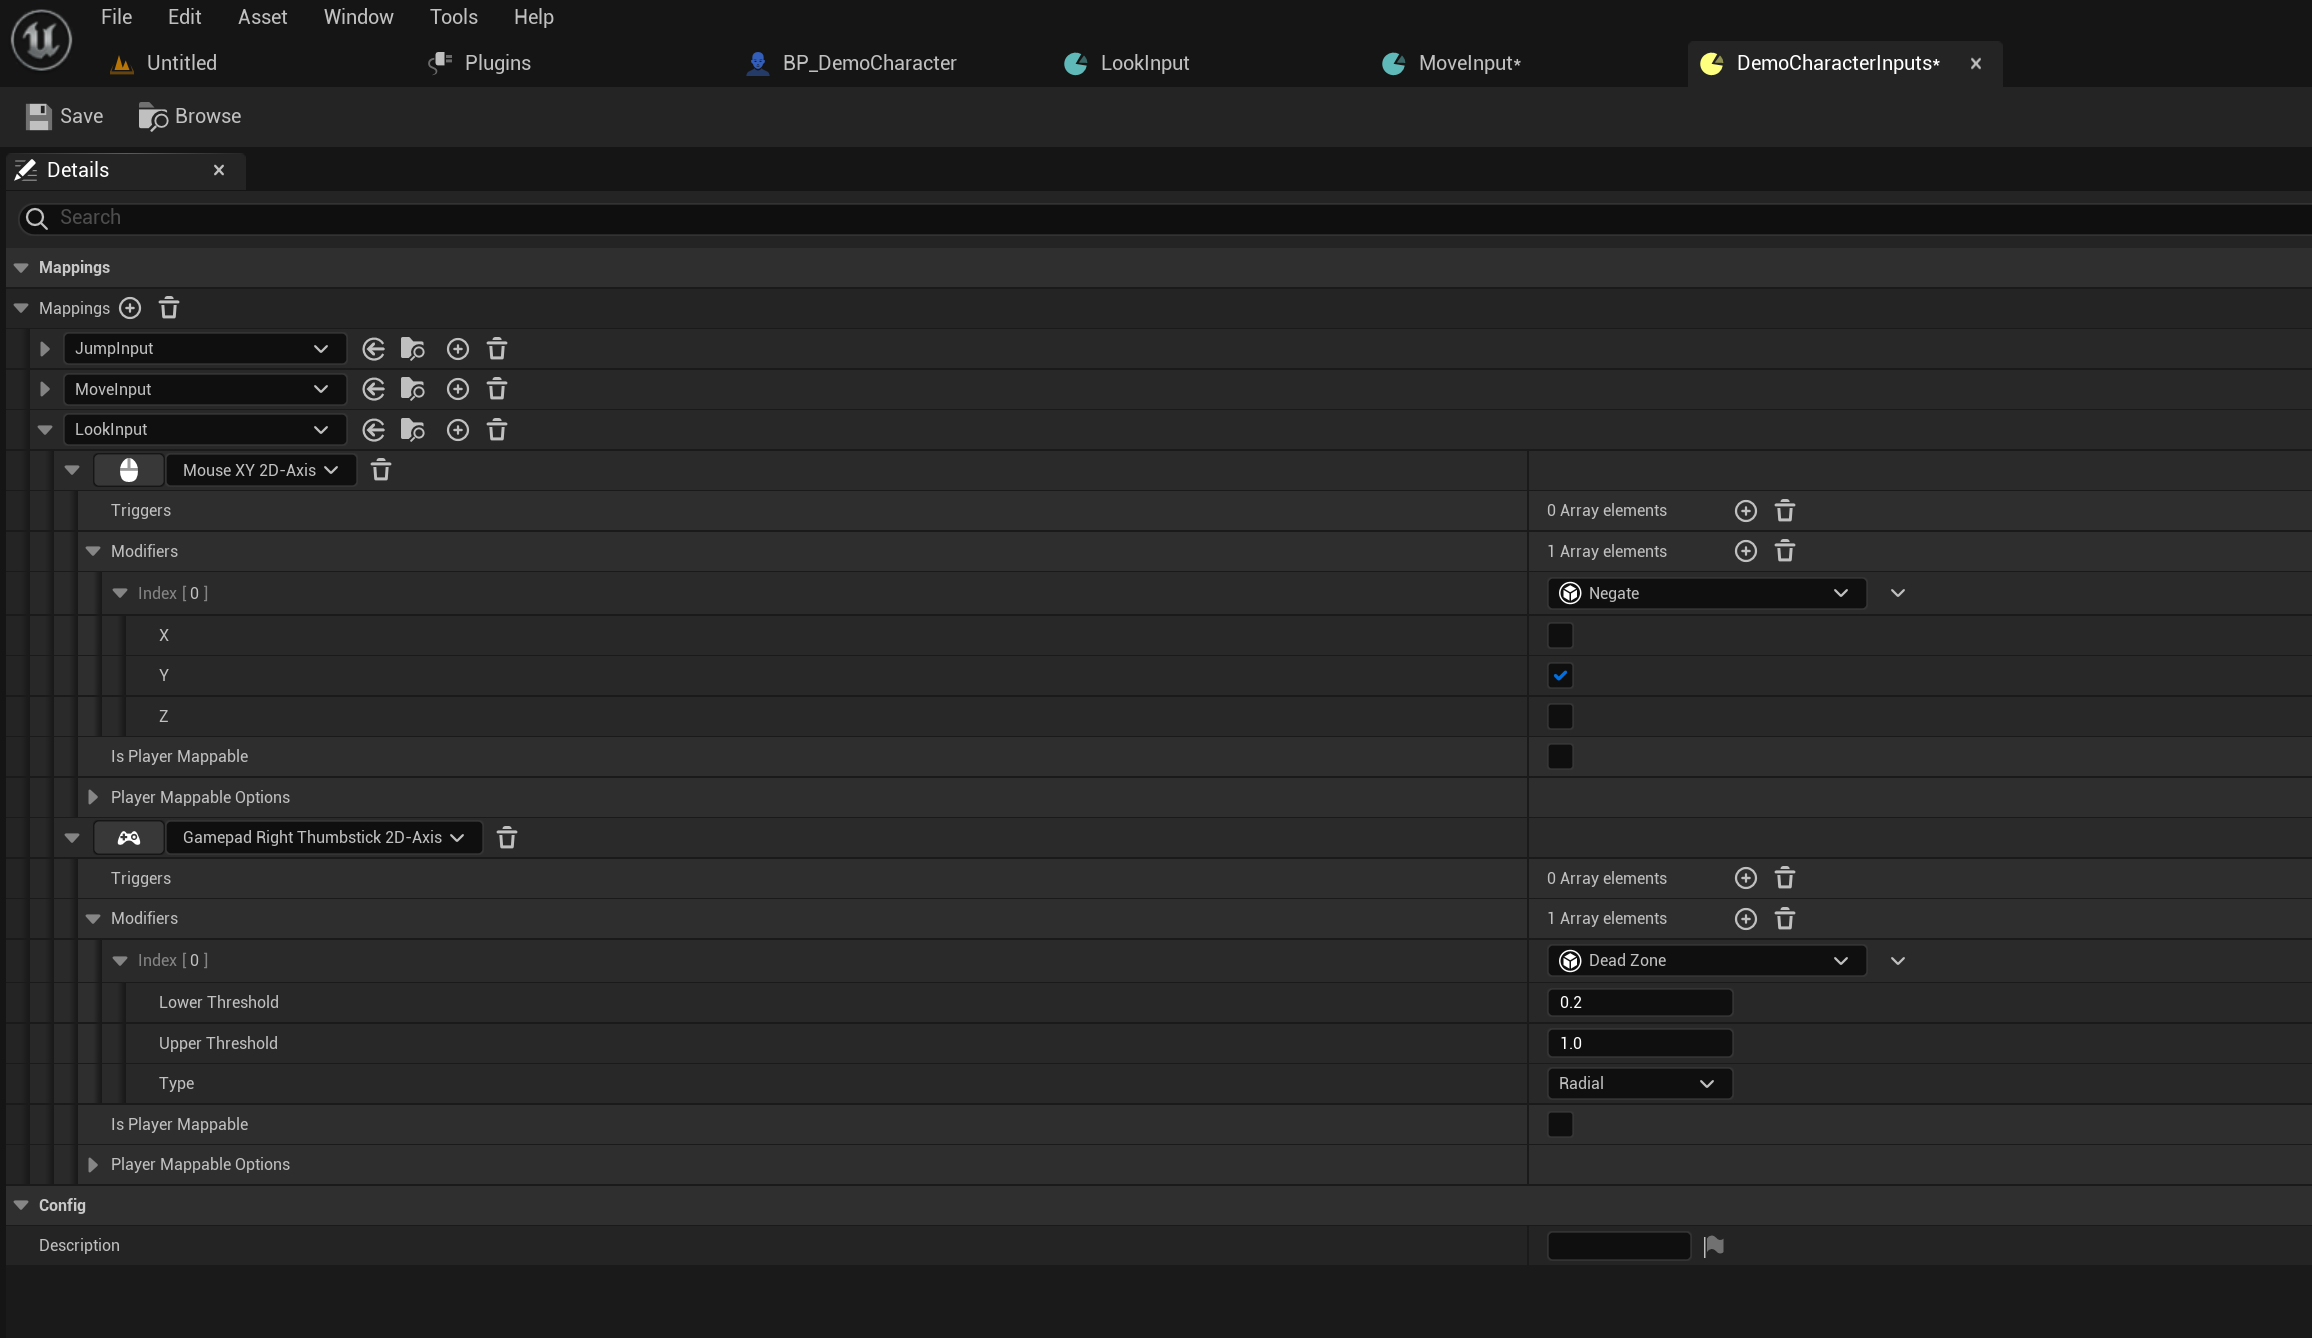2312x1338 pixels.
Task: Delete the Mouse XY 2D-Axis mapping
Action: click(381, 470)
